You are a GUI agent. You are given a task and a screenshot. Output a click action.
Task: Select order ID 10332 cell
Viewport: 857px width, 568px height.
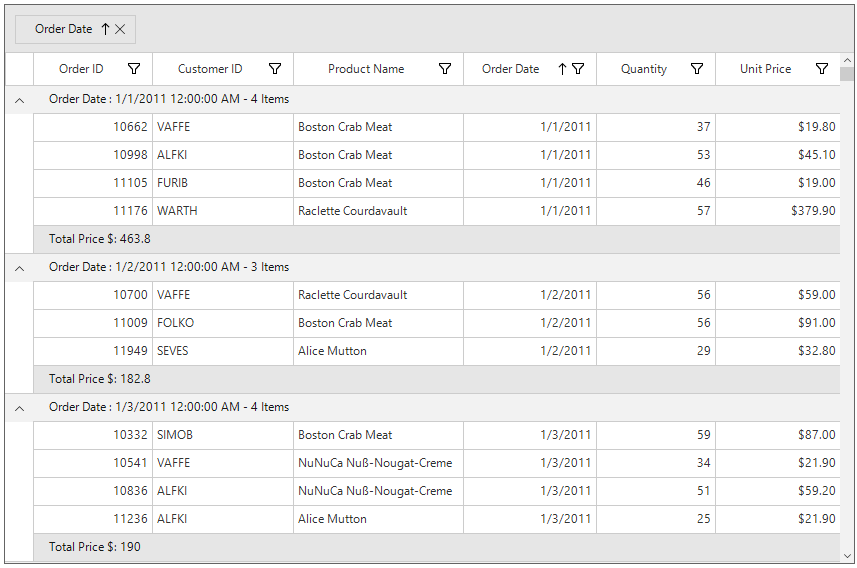click(93, 435)
